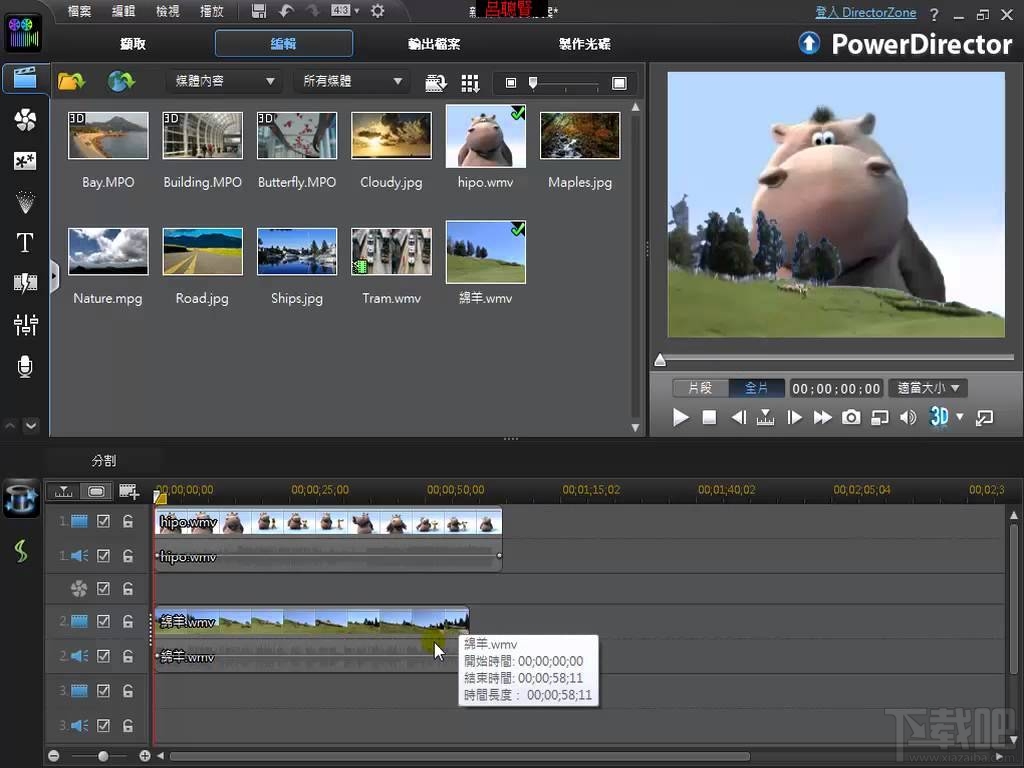Open the Effect Room icon
This screenshot has height=768, width=1024.
25,120
